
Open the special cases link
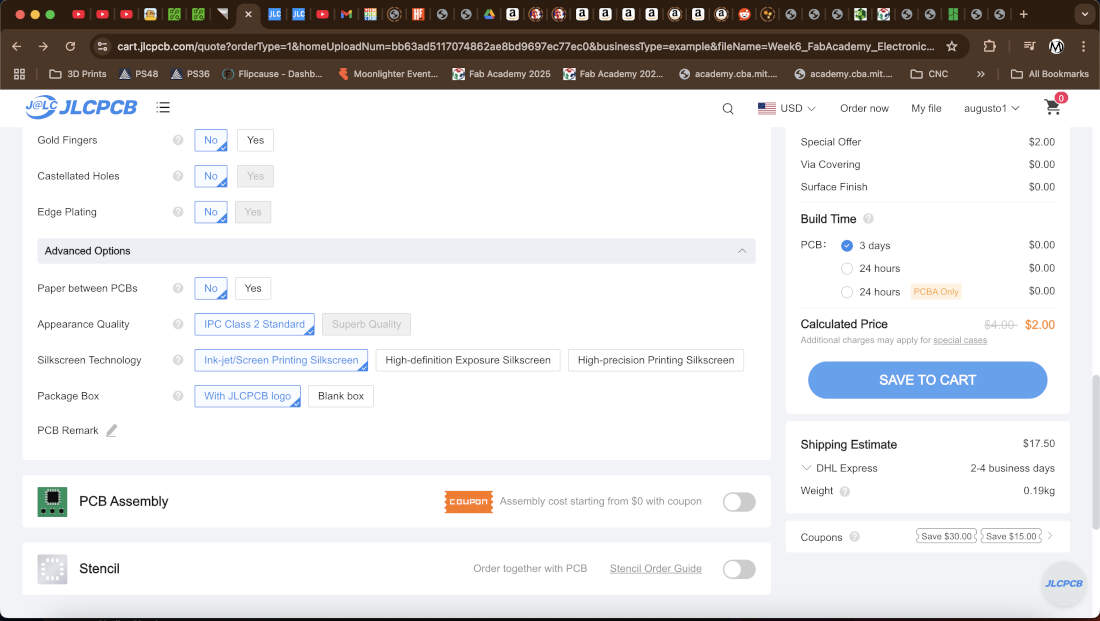960,340
